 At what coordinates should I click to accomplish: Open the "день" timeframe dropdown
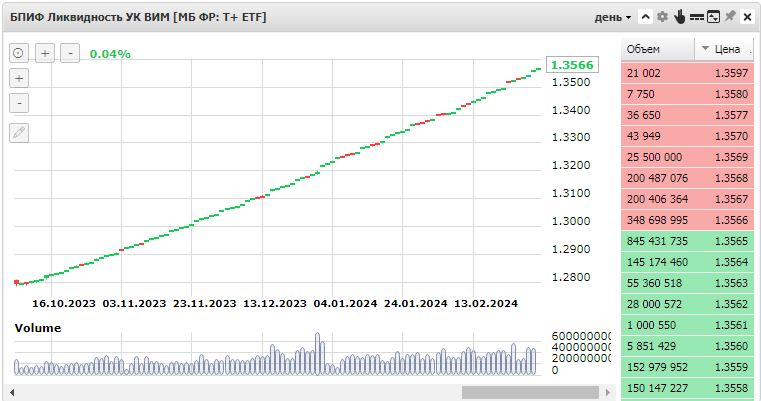click(x=613, y=17)
